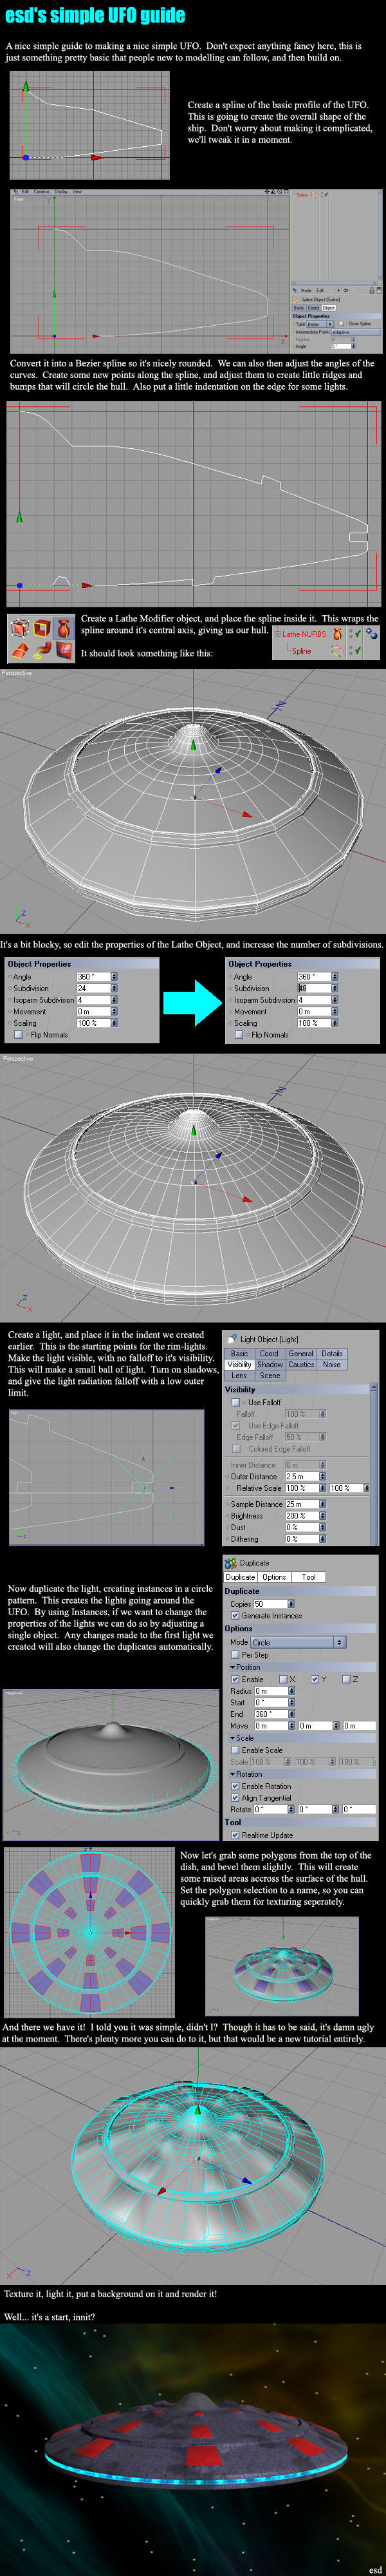Open the Caustics tab

(301, 1364)
